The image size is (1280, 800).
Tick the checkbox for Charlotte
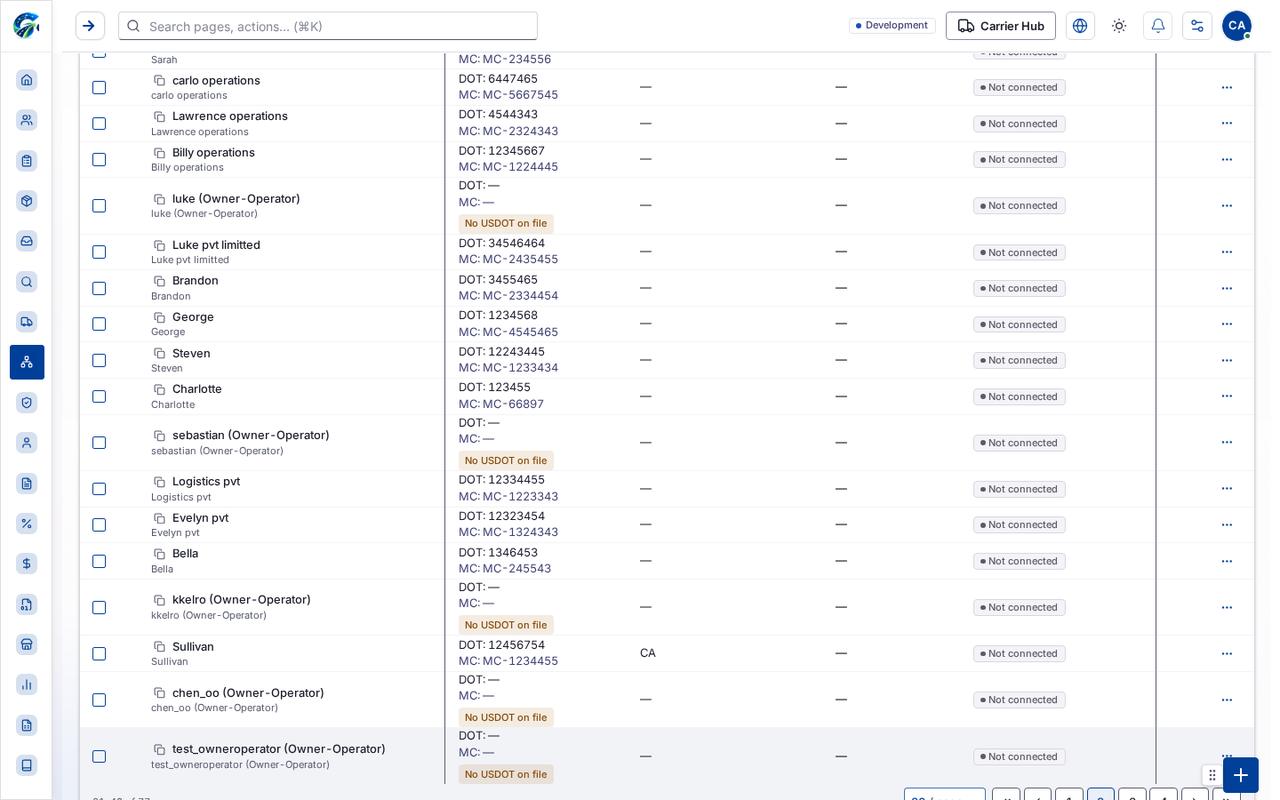(99, 397)
